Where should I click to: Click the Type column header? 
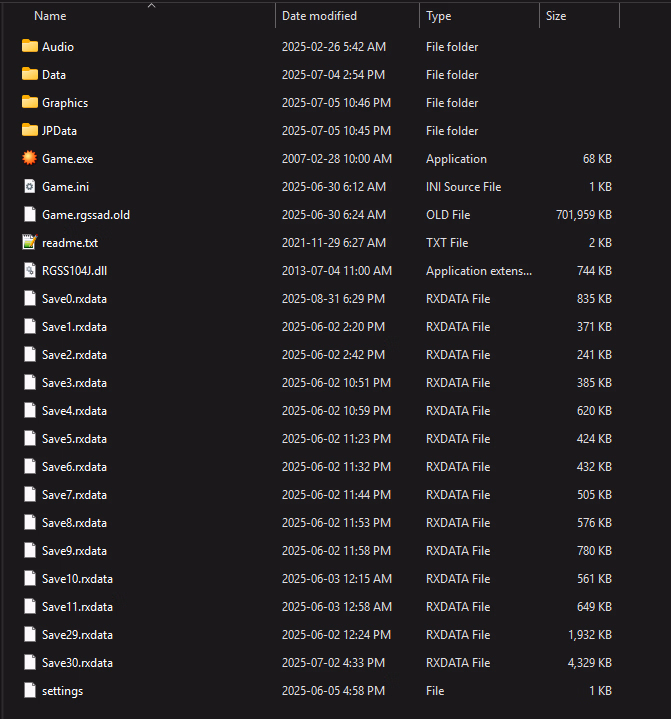pyautogui.click(x=438, y=16)
